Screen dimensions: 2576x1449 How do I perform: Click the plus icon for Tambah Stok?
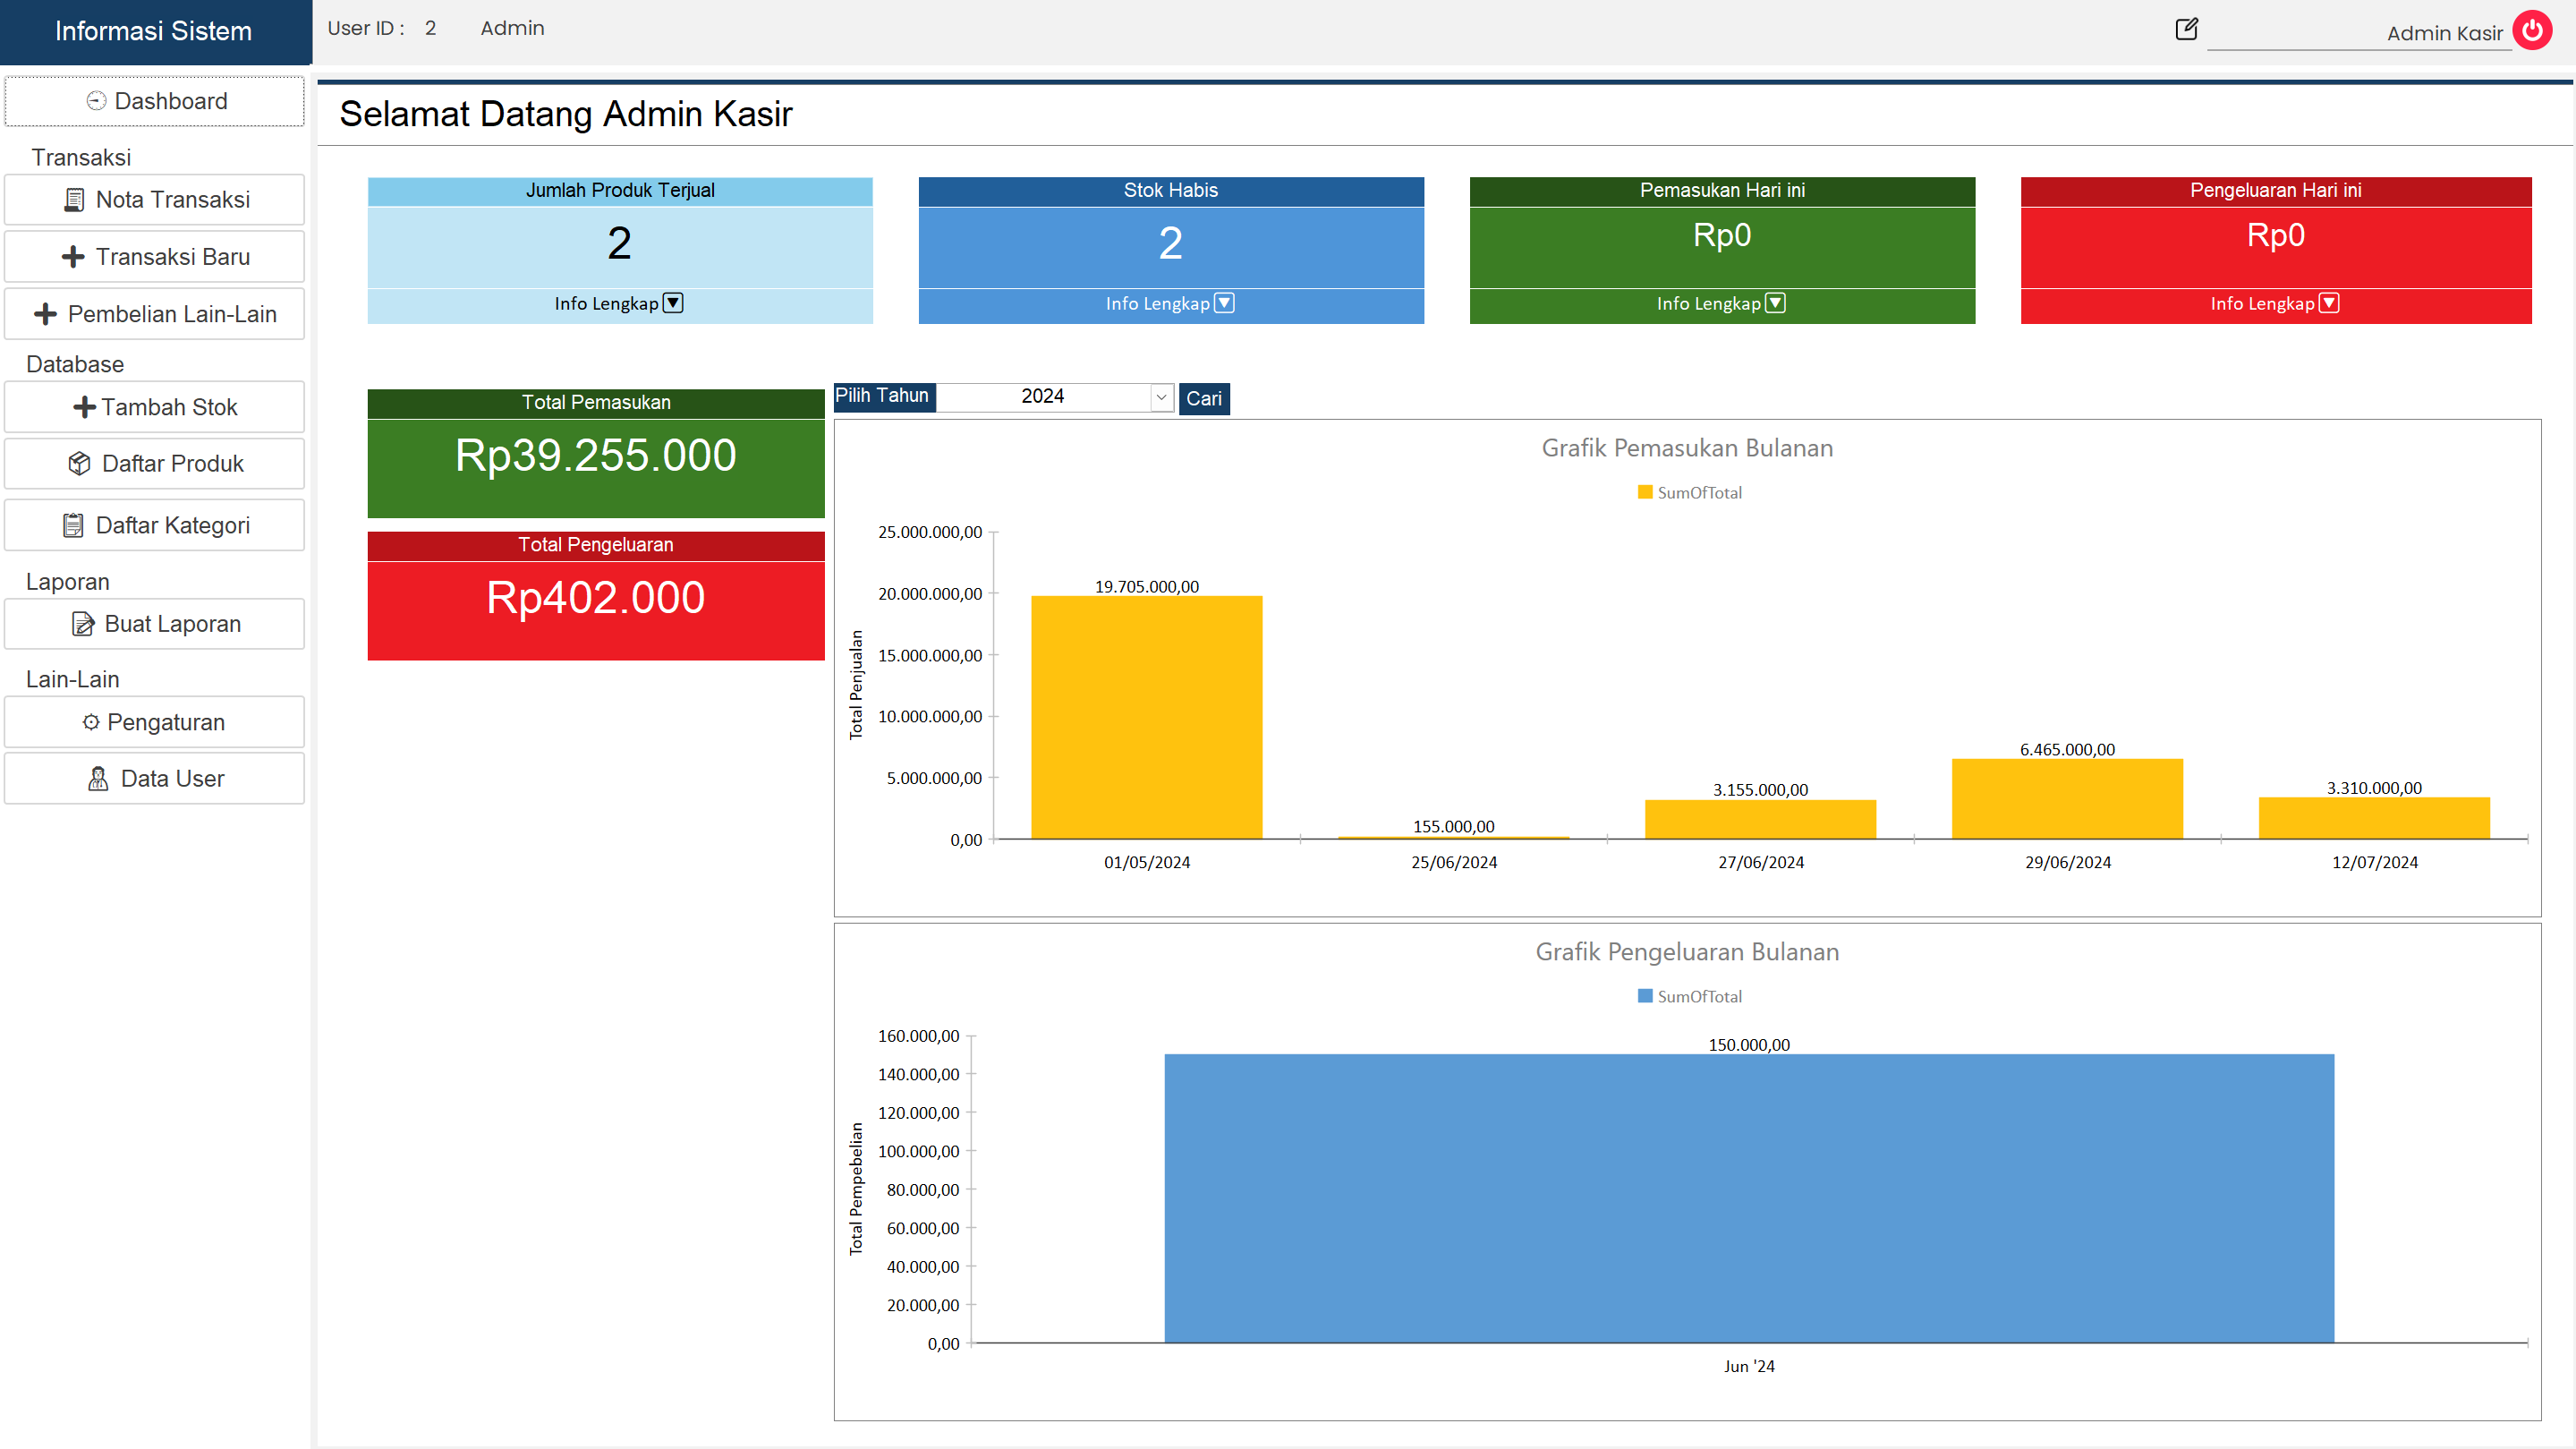coord(84,407)
